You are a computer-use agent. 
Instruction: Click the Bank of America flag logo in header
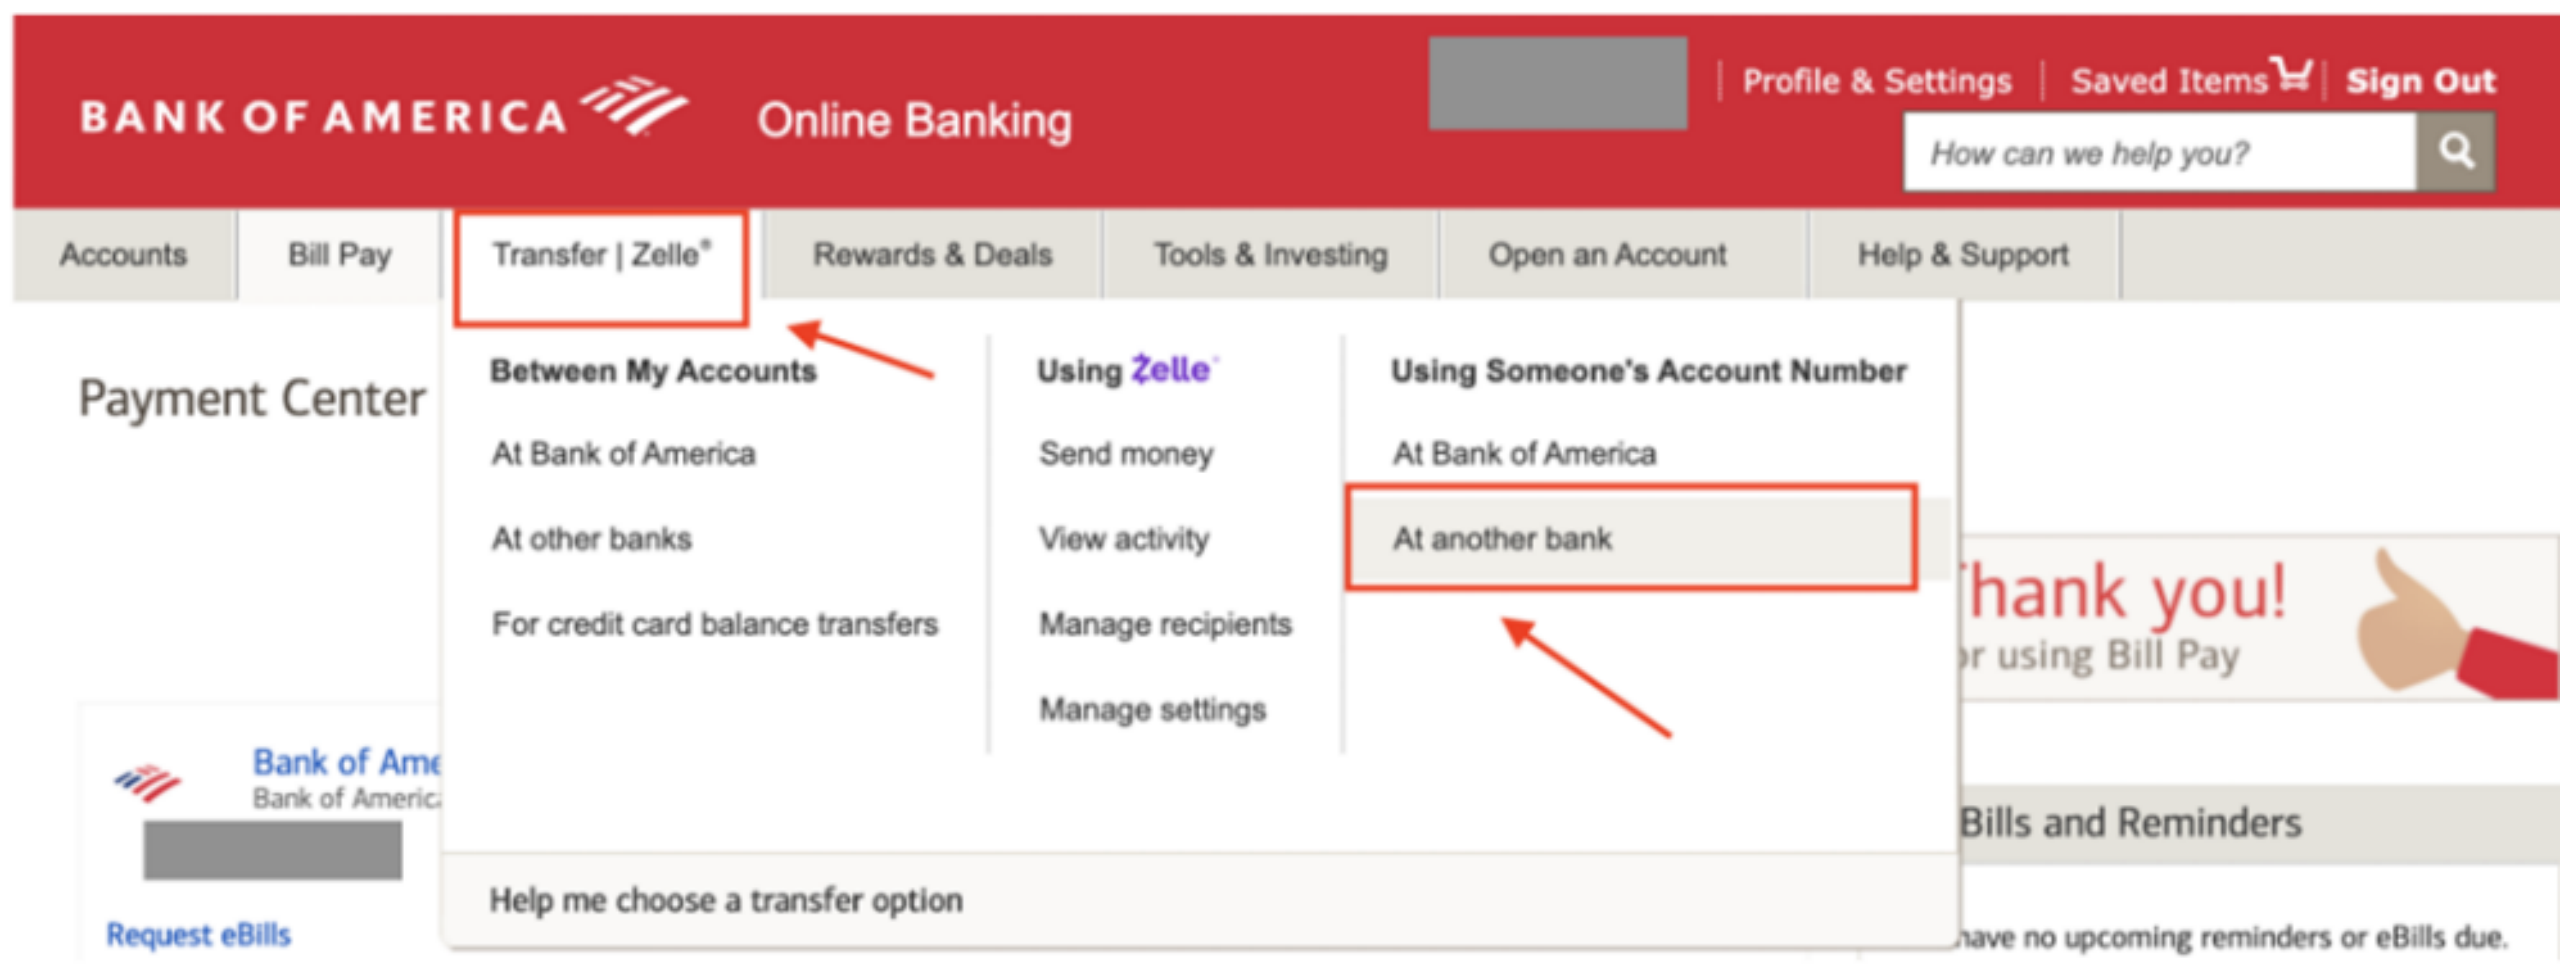click(634, 105)
